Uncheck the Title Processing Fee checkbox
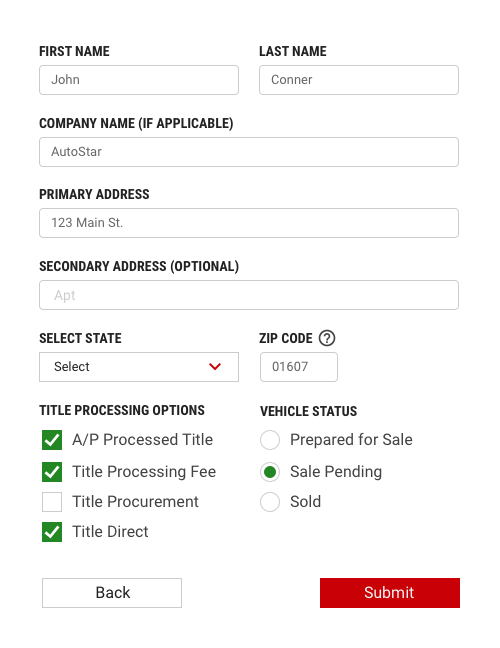Image resolution: width=500 pixels, height=648 pixels. pyautogui.click(x=52, y=472)
